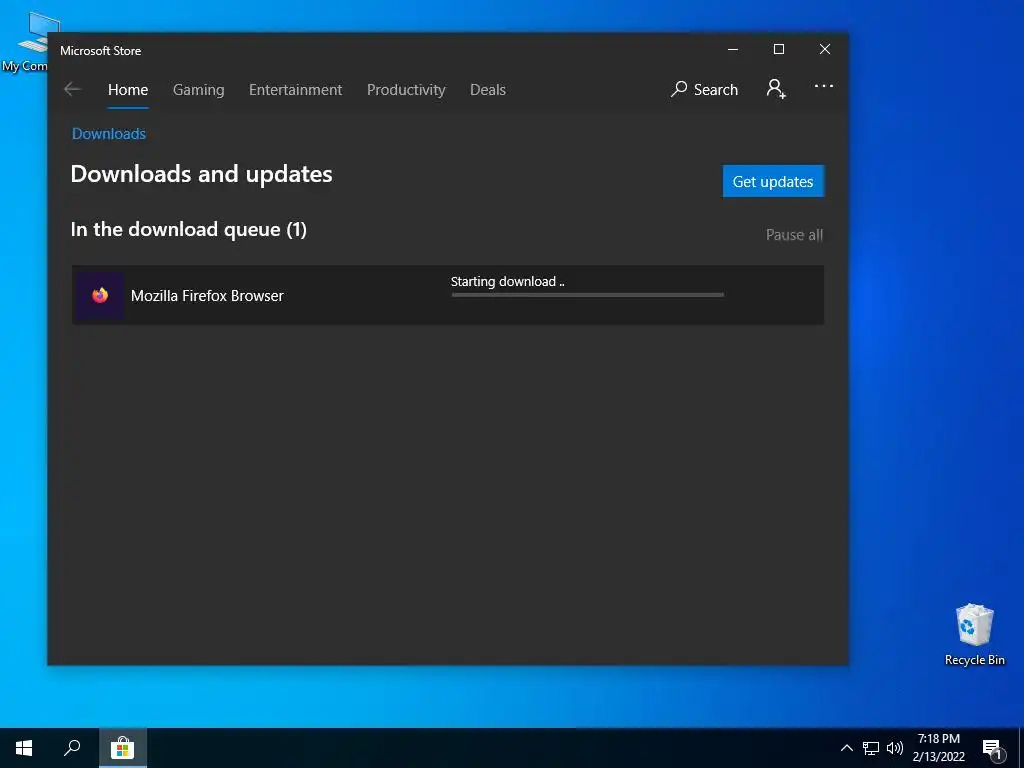Screen dimensions: 1024x768
Task: Open the three-dot See more menu
Action: pyautogui.click(x=824, y=86)
